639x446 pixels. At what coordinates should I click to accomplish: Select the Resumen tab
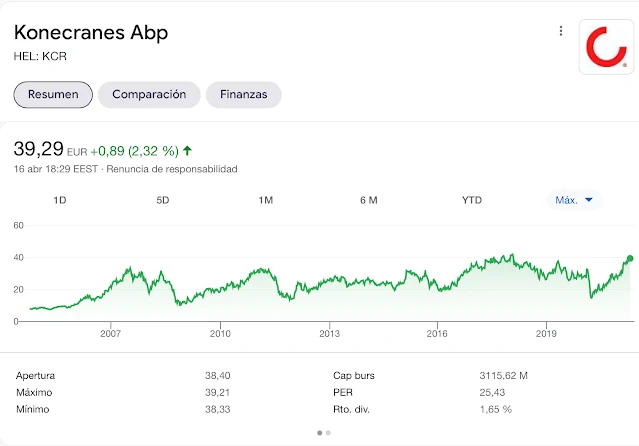(53, 95)
